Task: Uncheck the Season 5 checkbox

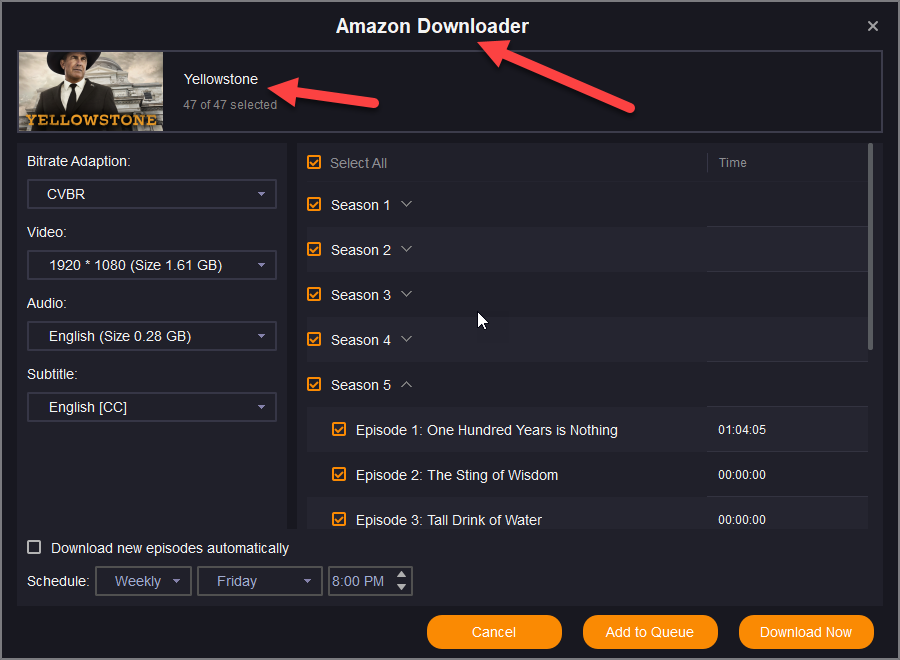Action: coord(314,384)
